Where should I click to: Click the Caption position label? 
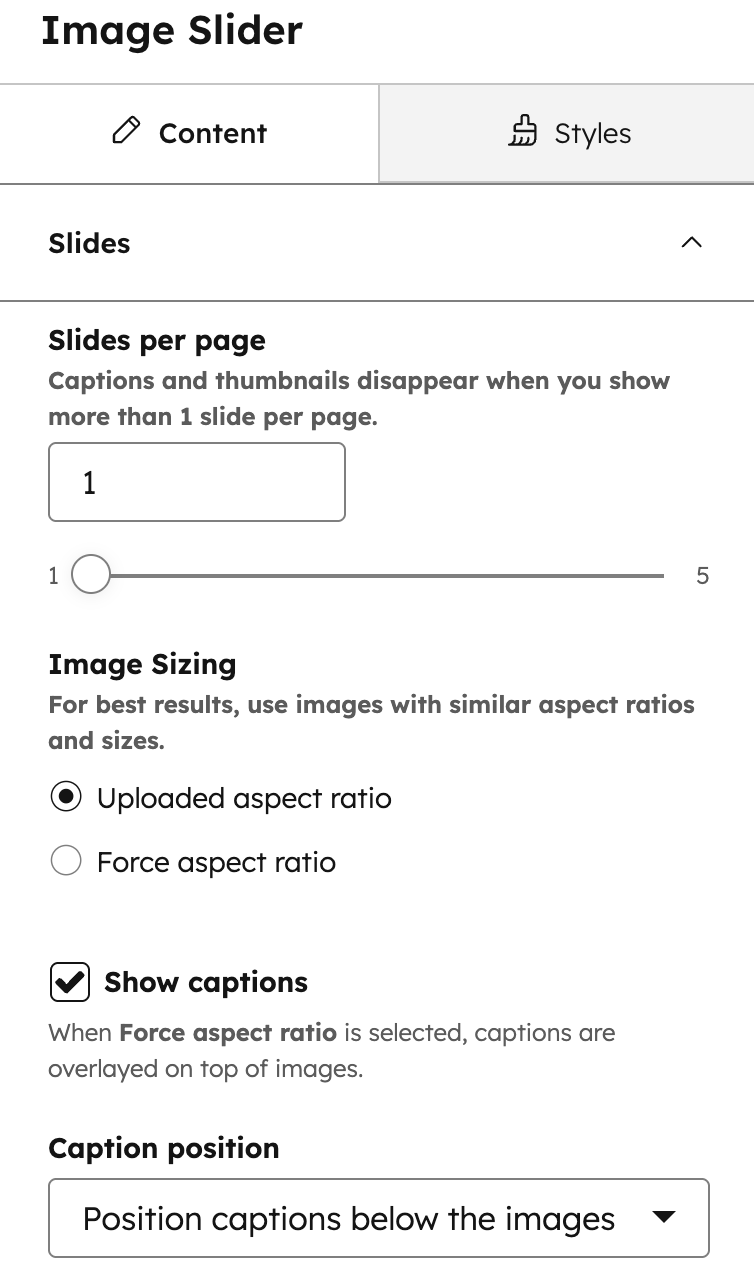click(x=163, y=1148)
